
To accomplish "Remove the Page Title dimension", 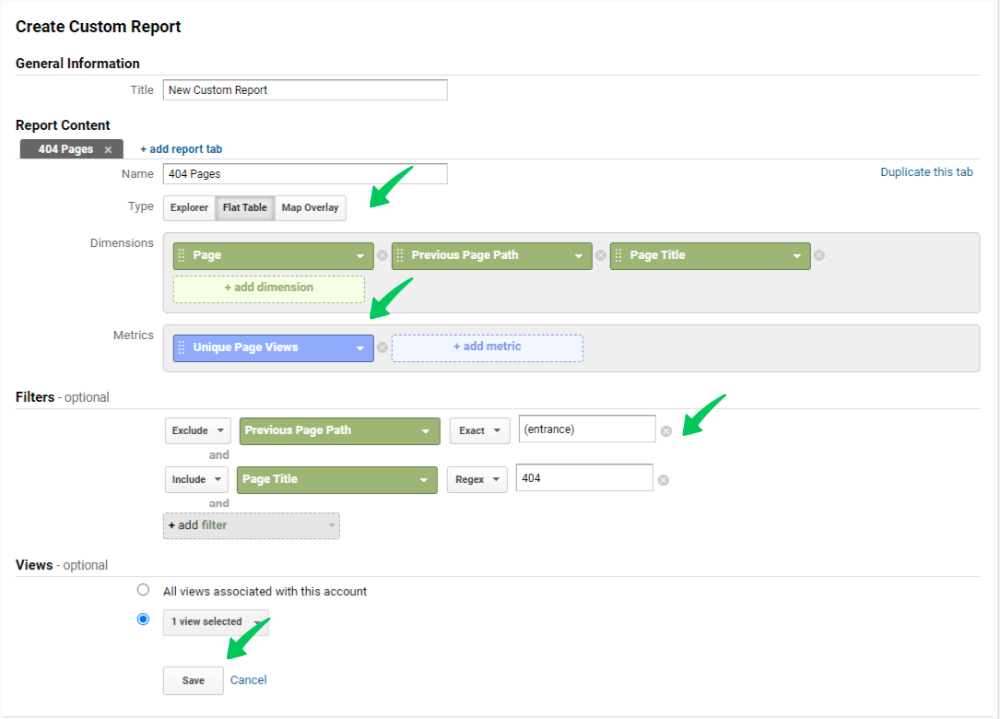I will pyautogui.click(x=819, y=255).
